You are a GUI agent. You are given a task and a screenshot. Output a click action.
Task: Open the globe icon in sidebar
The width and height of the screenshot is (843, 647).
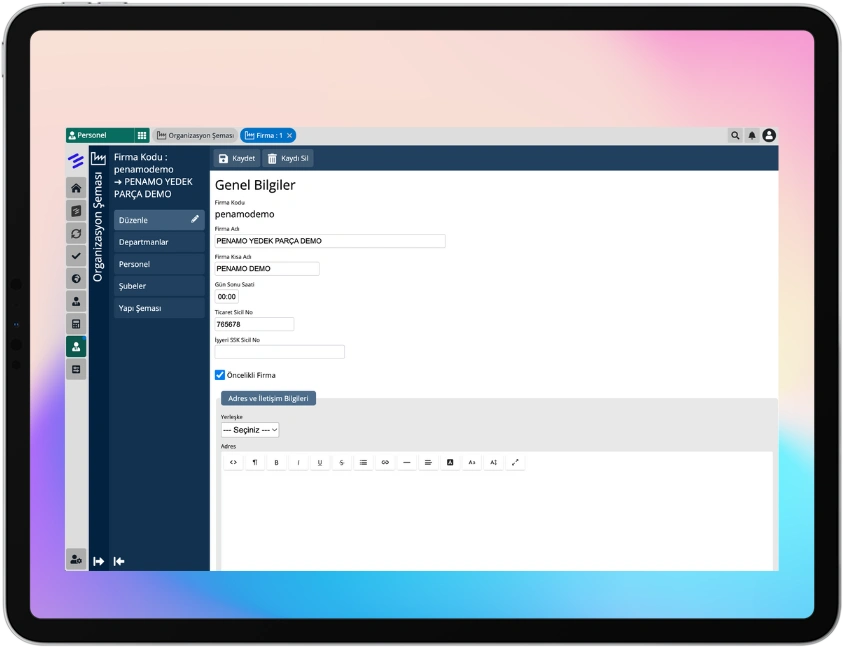tap(76, 278)
